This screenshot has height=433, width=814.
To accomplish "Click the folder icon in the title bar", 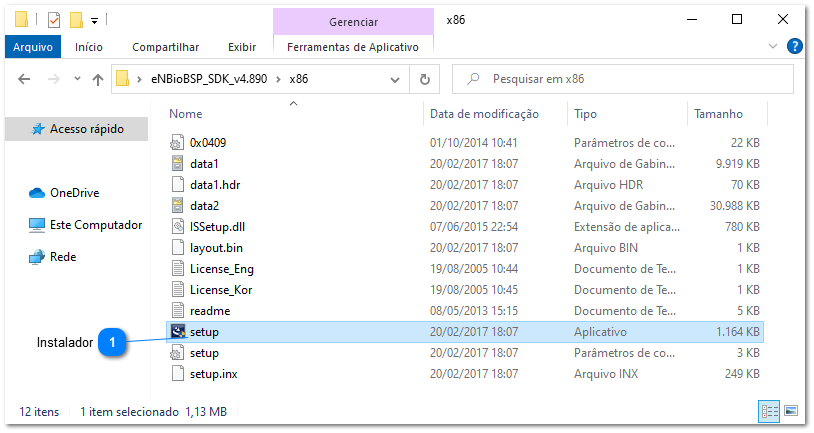I will tap(21, 20).
